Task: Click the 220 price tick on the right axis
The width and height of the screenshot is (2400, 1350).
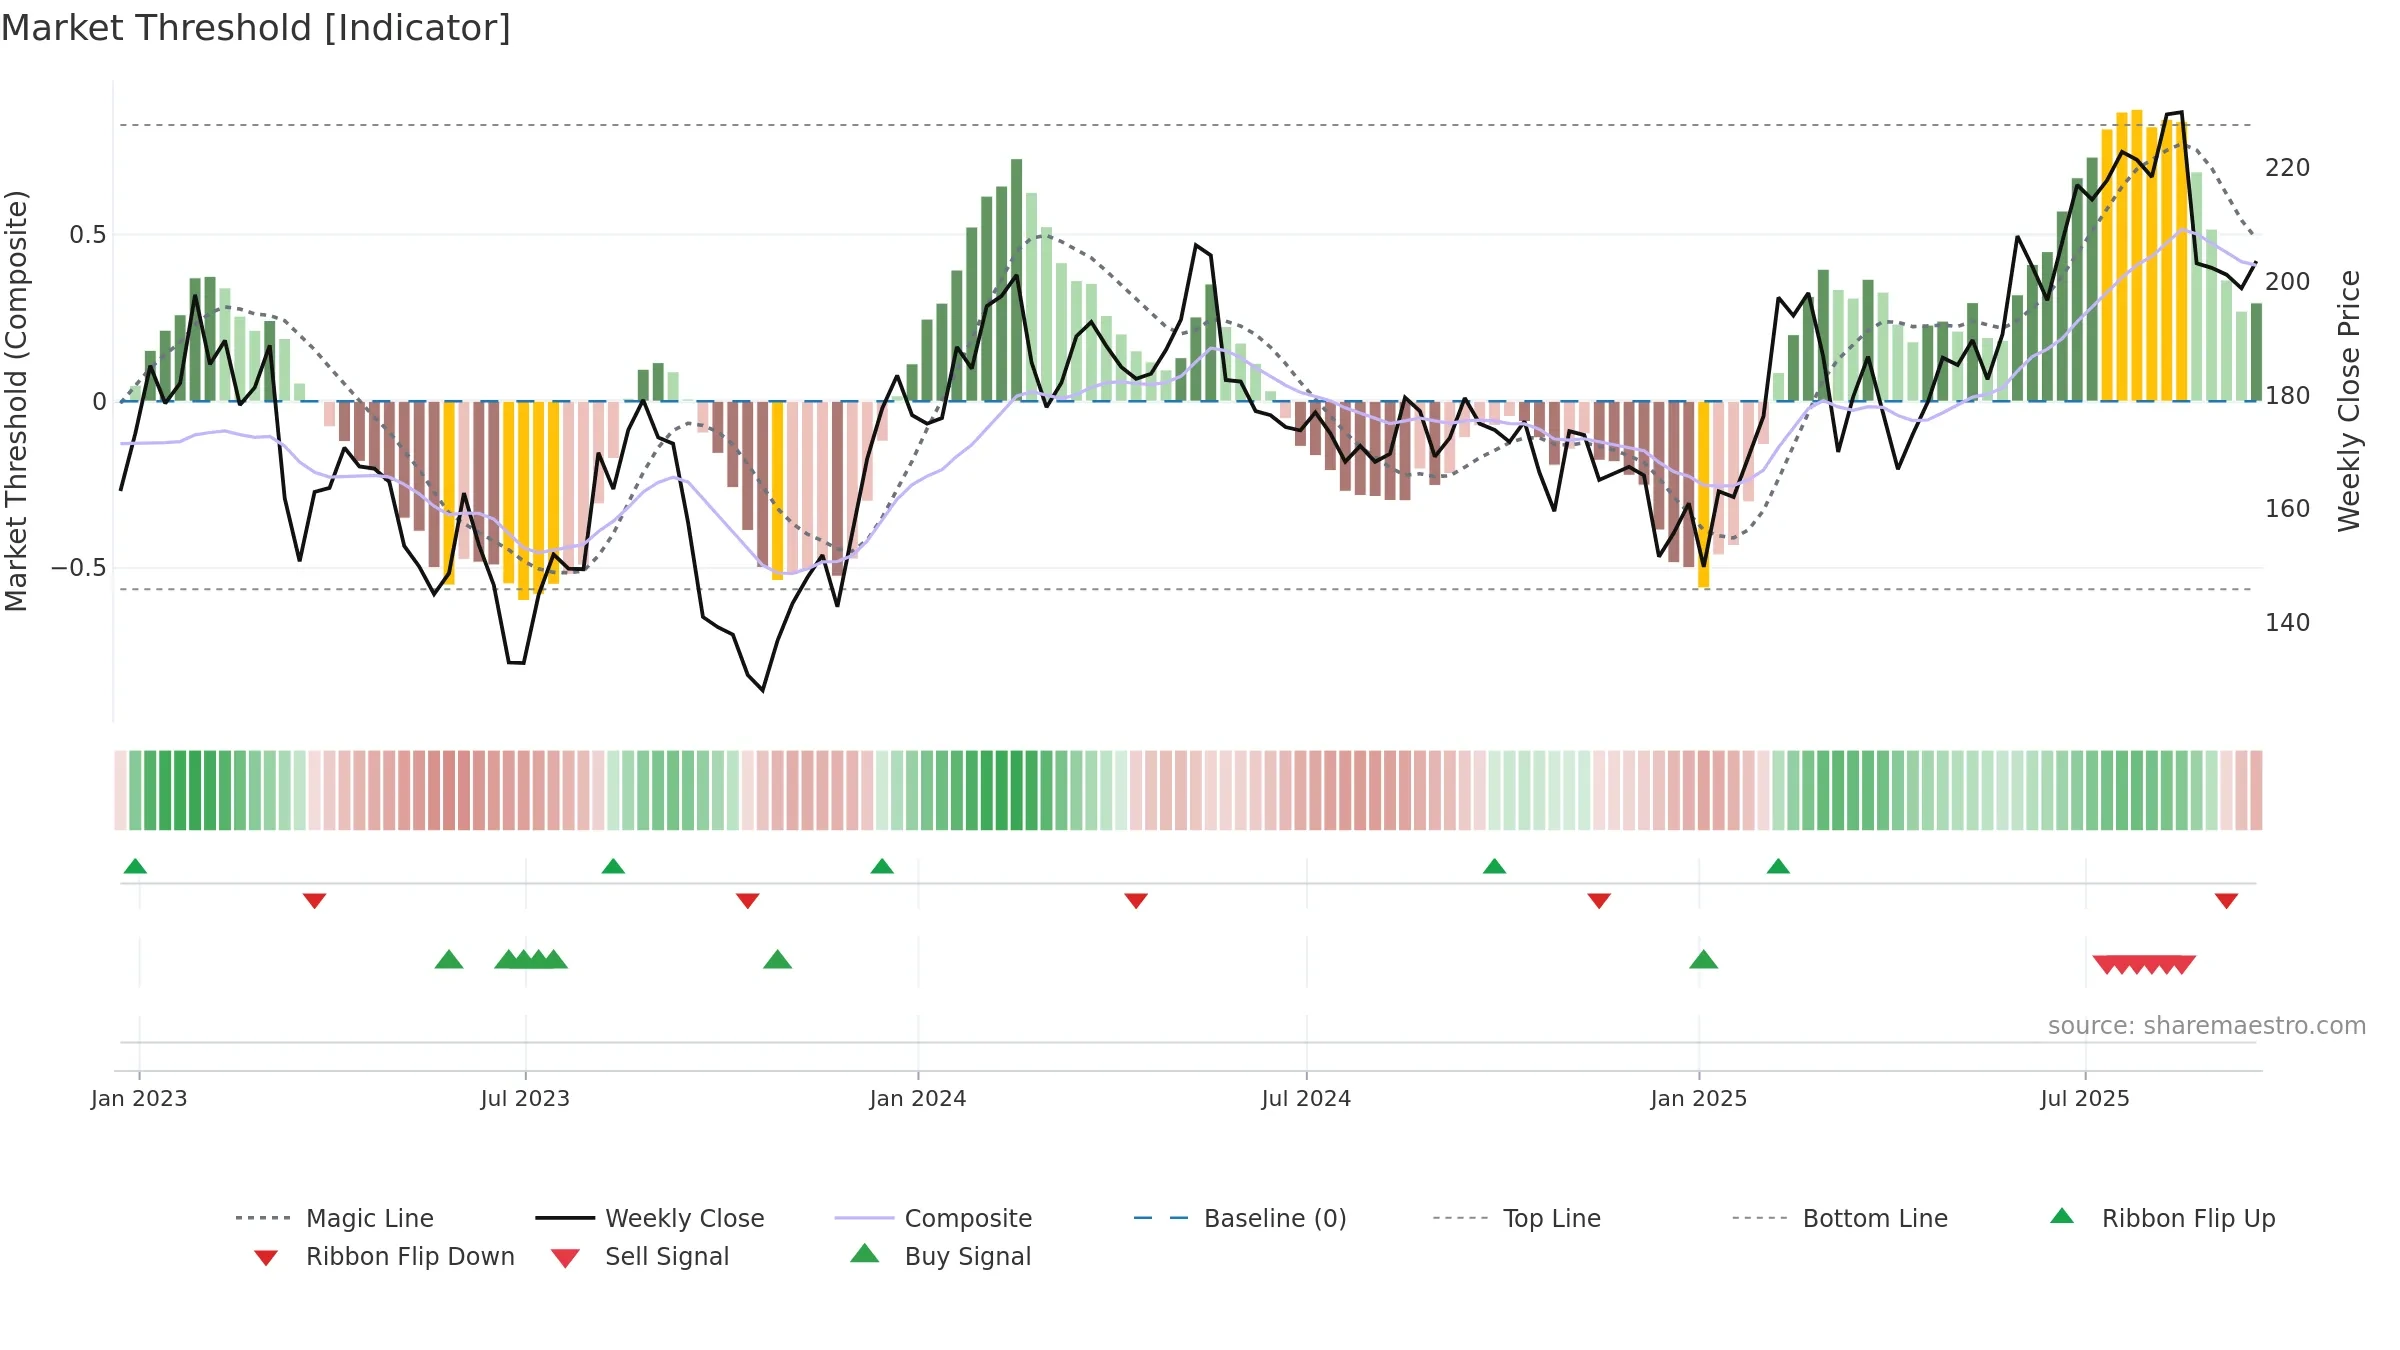Action: pos(2287,168)
